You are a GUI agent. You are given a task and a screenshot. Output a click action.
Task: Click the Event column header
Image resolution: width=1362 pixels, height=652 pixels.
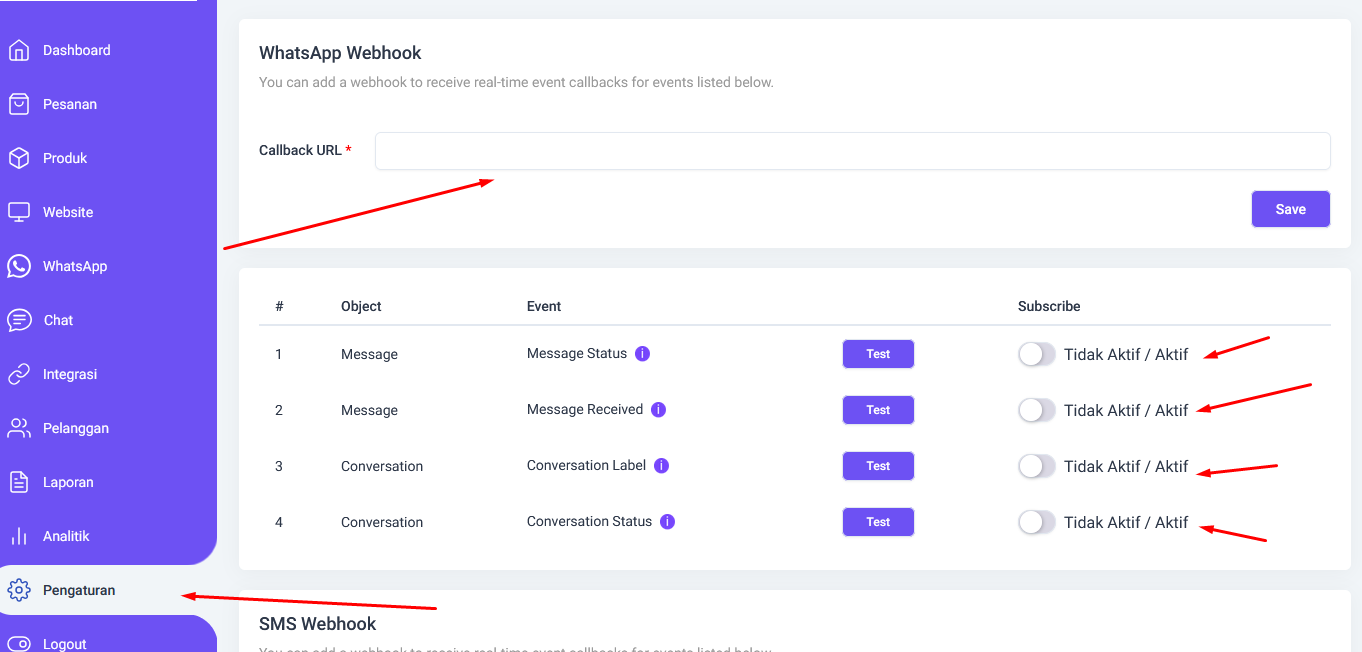click(x=544, y=306)
